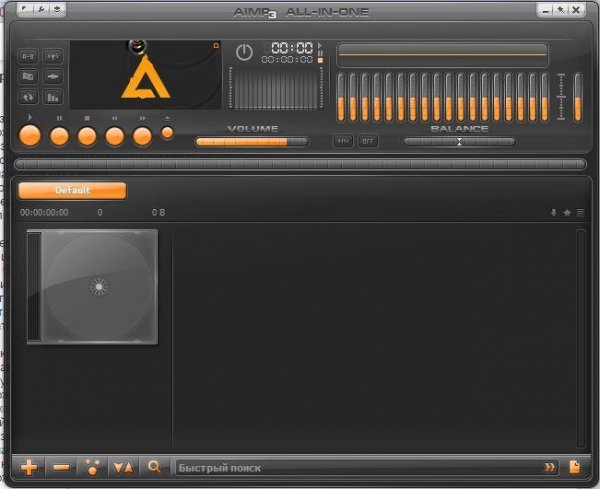Click the AIMP logo visualization window
The height and width of the screenshot is (489, 600).
click(146, 75)
